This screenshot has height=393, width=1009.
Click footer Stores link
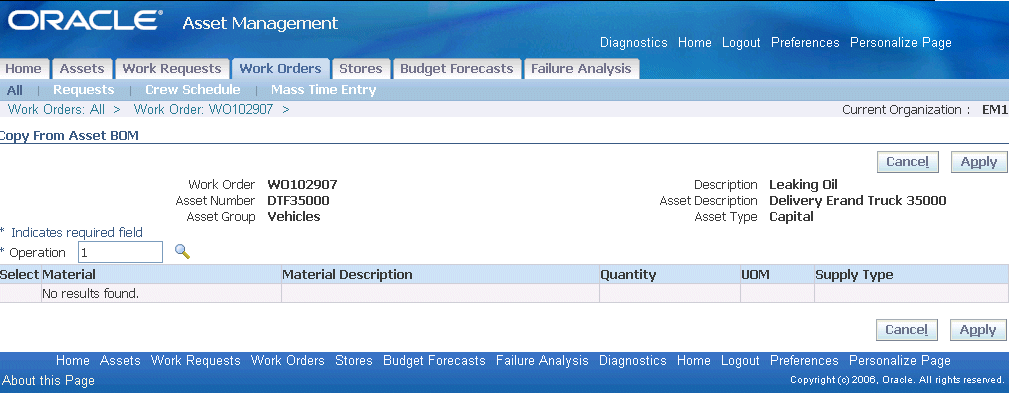(x=354, y=361)
